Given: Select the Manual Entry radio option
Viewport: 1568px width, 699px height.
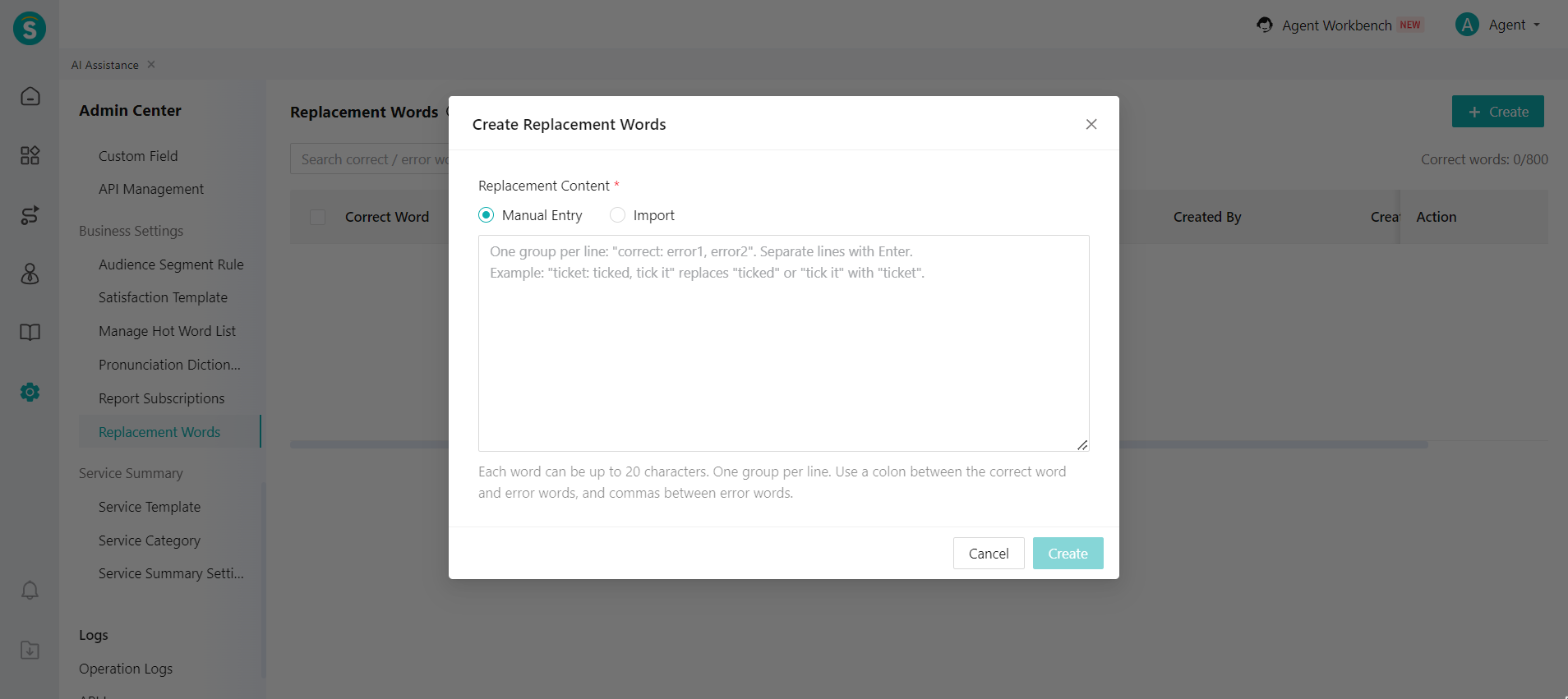Looking at the screenshot, I should click(x=486, y=215).
